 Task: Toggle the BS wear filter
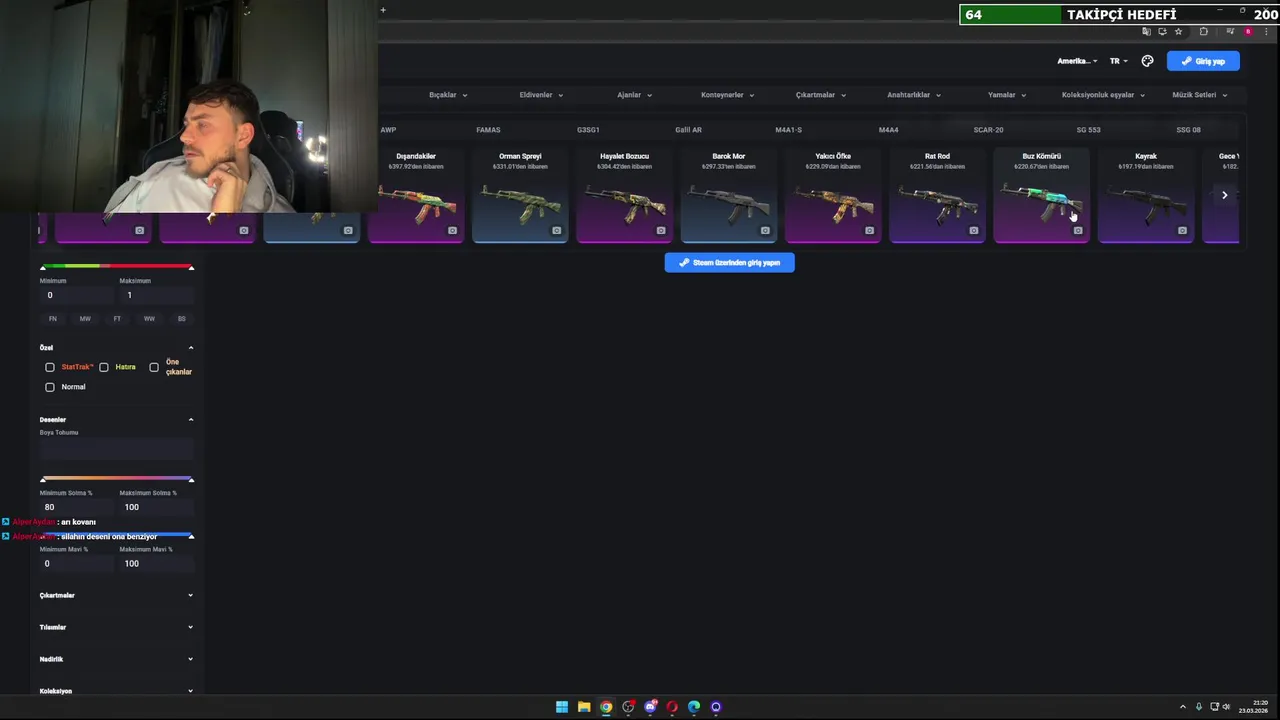(181, 319)
